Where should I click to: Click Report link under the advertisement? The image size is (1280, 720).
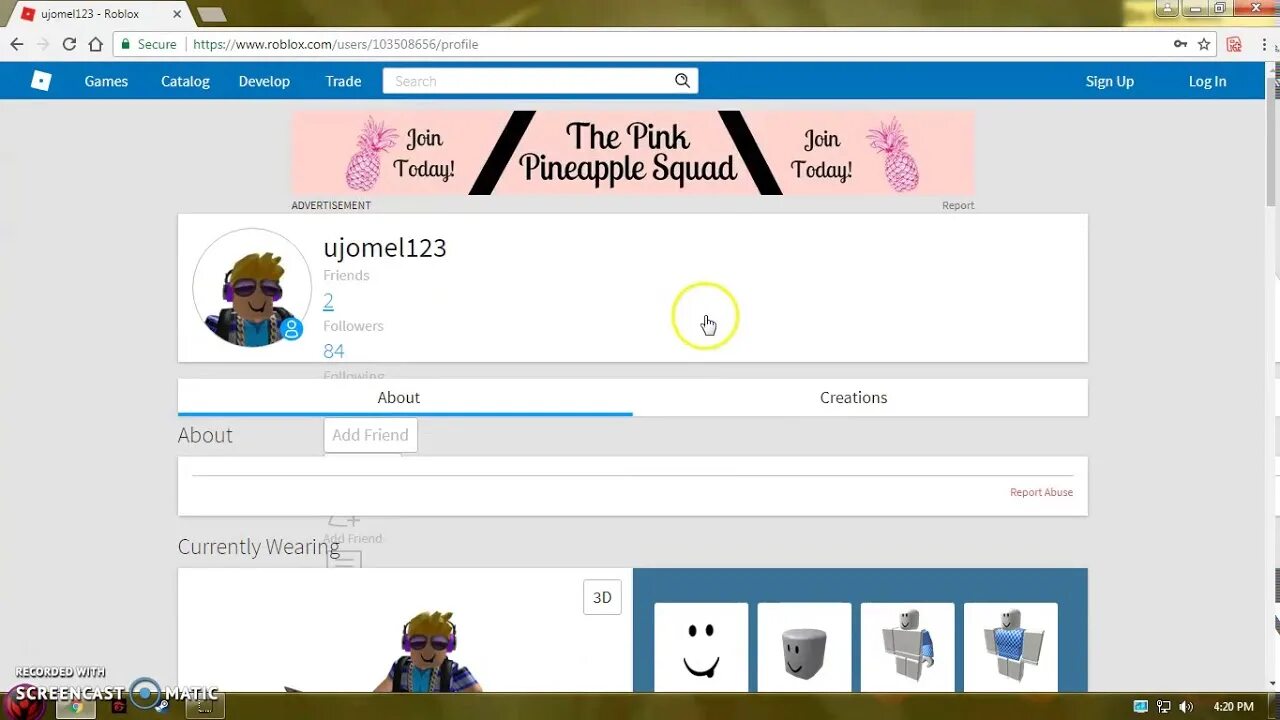pyautogui.click(x=958, y=205)
